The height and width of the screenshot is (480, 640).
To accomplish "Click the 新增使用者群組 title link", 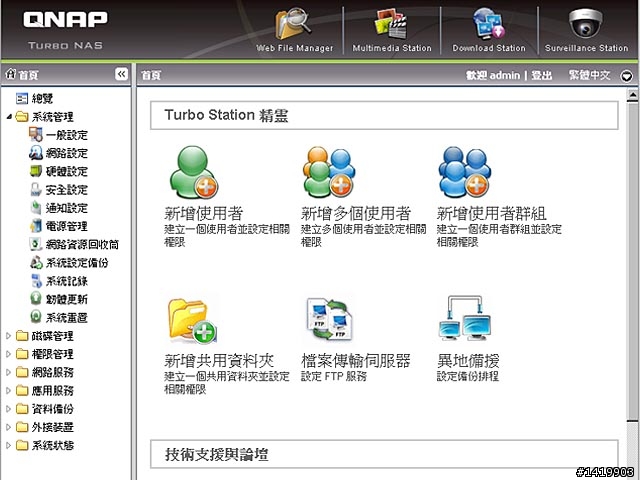I will (491, 213).
